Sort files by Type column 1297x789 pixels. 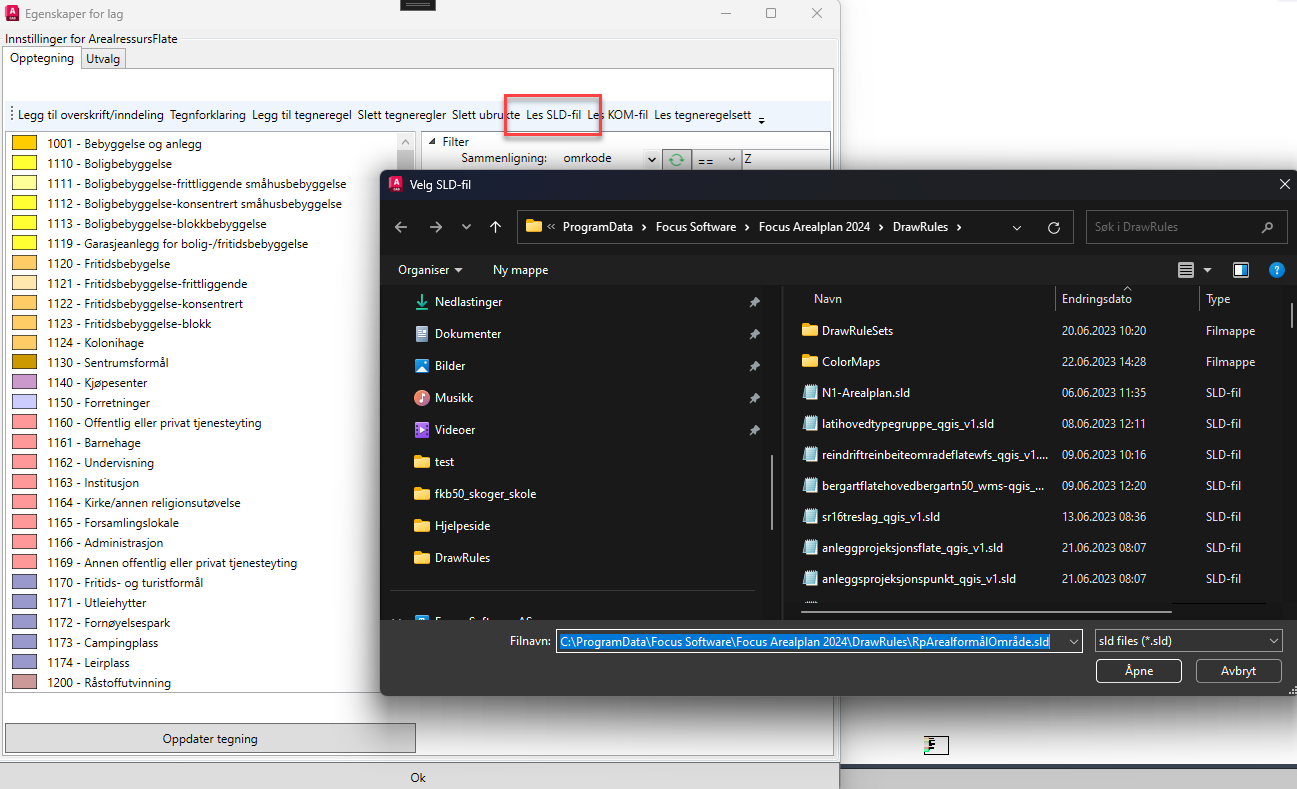coord(1218,299)
